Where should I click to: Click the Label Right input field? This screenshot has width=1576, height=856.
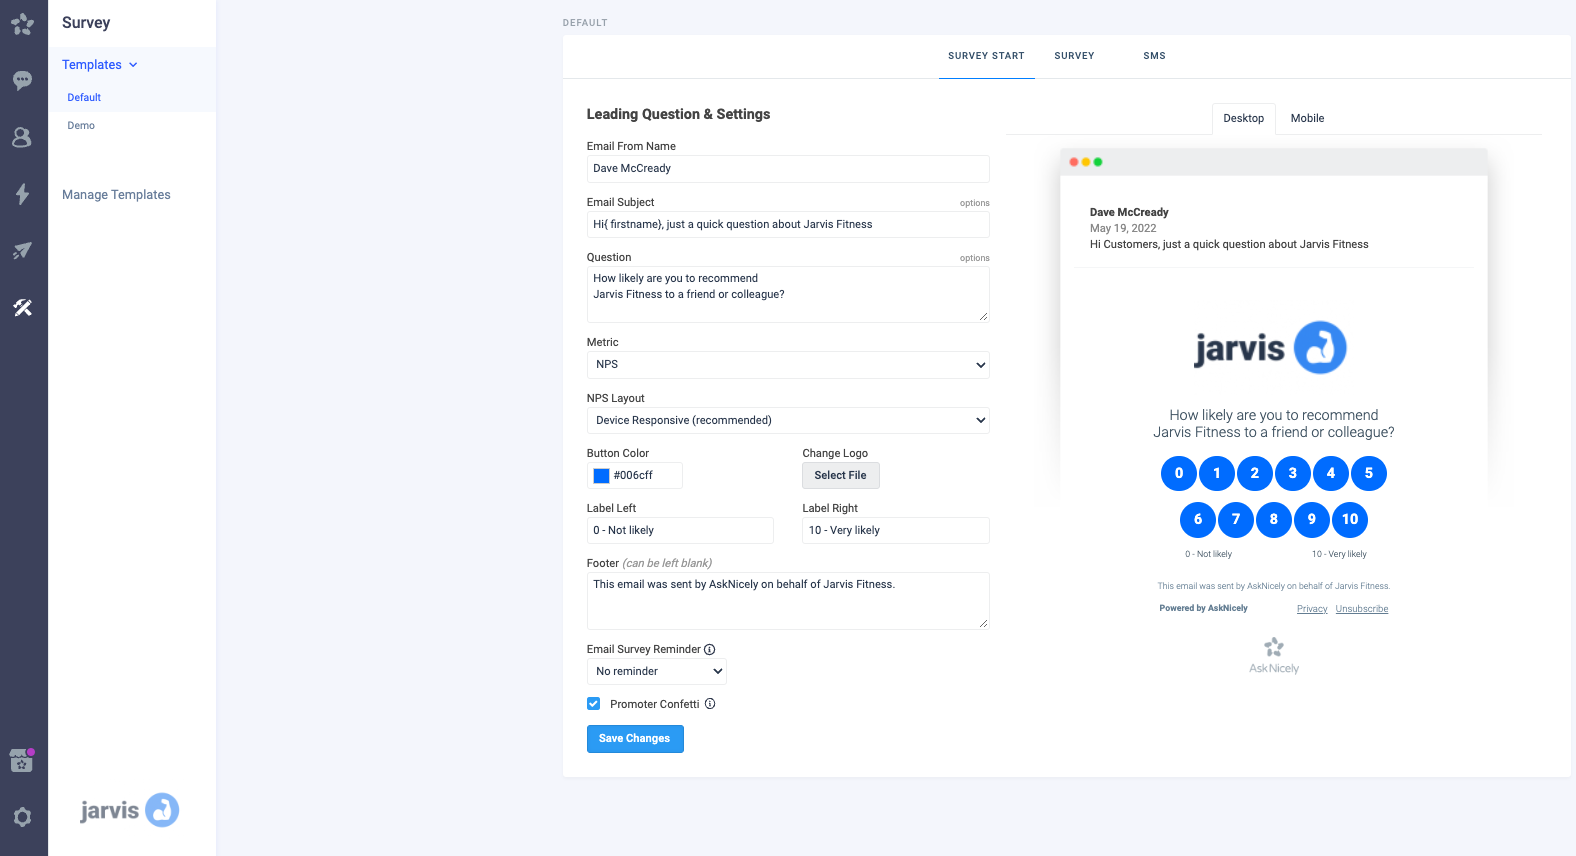coord(896,531)
